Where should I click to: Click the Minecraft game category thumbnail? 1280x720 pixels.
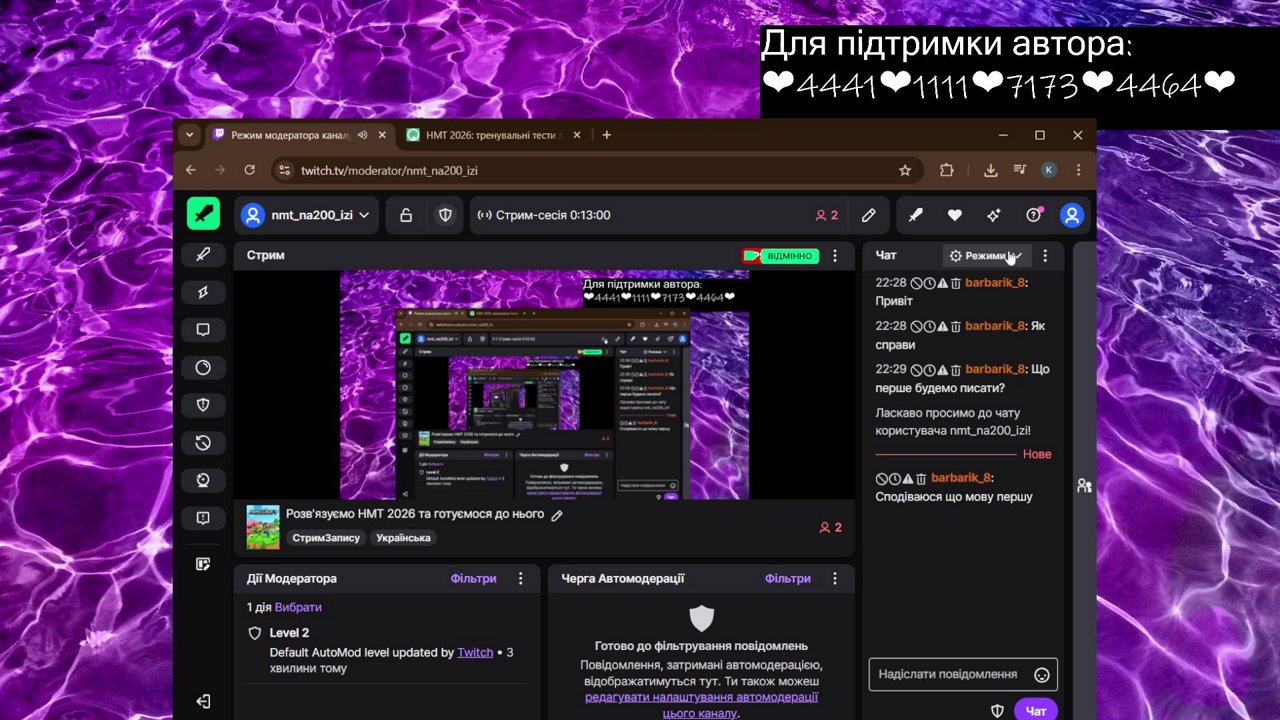pyautogui.click(x=263, y=527)
